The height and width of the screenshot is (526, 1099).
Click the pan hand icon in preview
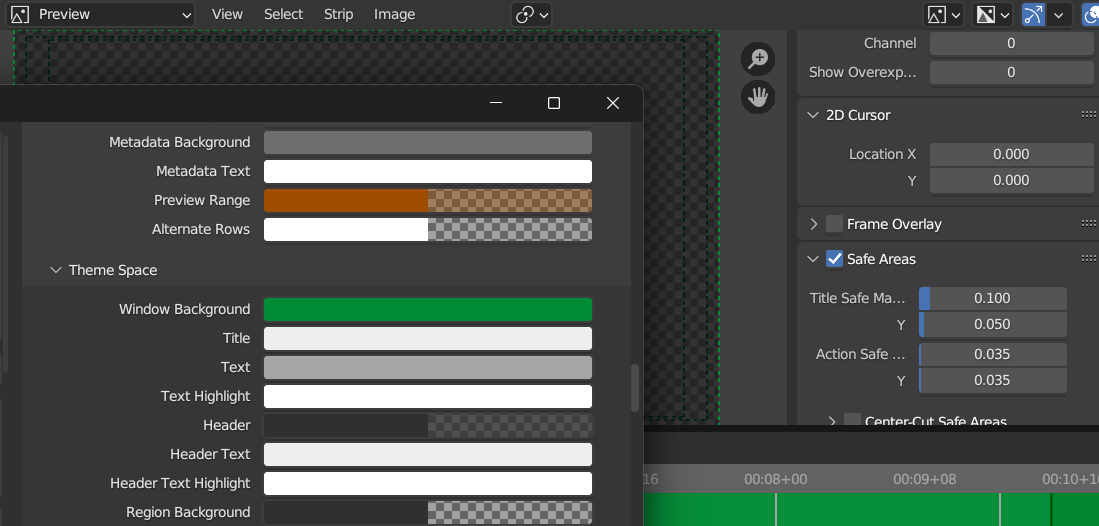tap(758, 97)
